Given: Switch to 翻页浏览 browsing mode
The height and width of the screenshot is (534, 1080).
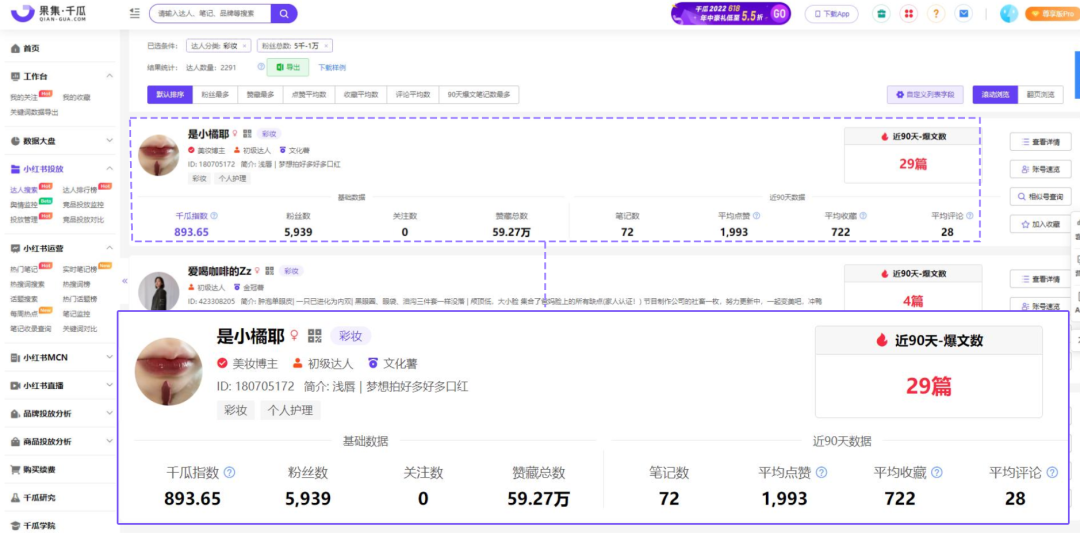Looking at the screenshot, I should coord(1040,94).
